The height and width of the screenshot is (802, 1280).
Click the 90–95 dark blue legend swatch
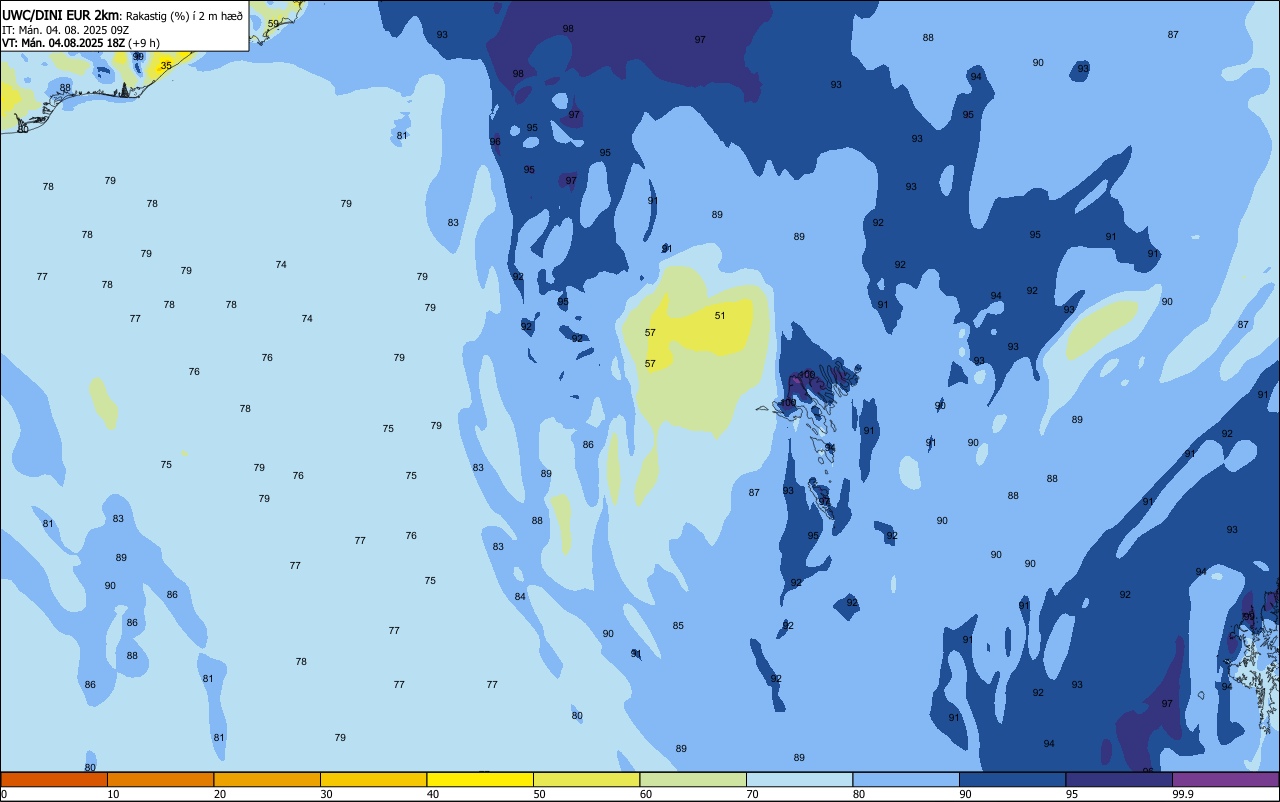click(1012, 779)
